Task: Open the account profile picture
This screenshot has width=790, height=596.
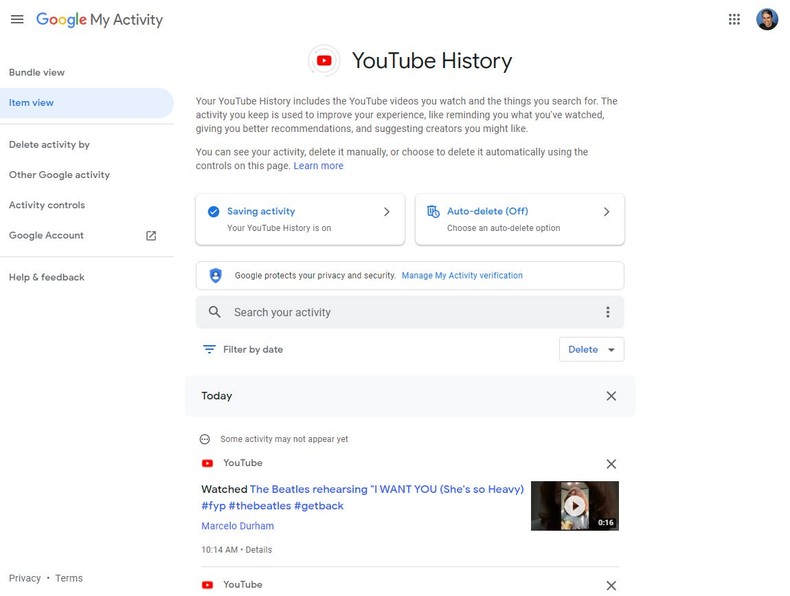Action: 767,20
